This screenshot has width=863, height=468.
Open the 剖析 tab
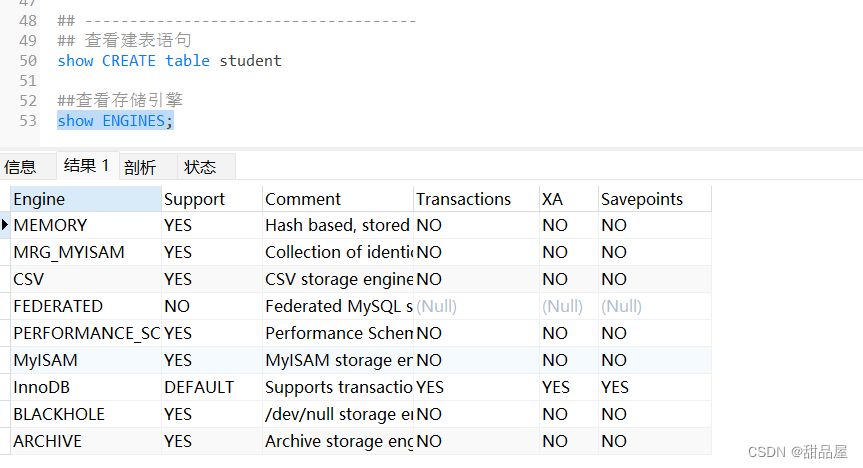pyautogui.click(x=140, y=167)
